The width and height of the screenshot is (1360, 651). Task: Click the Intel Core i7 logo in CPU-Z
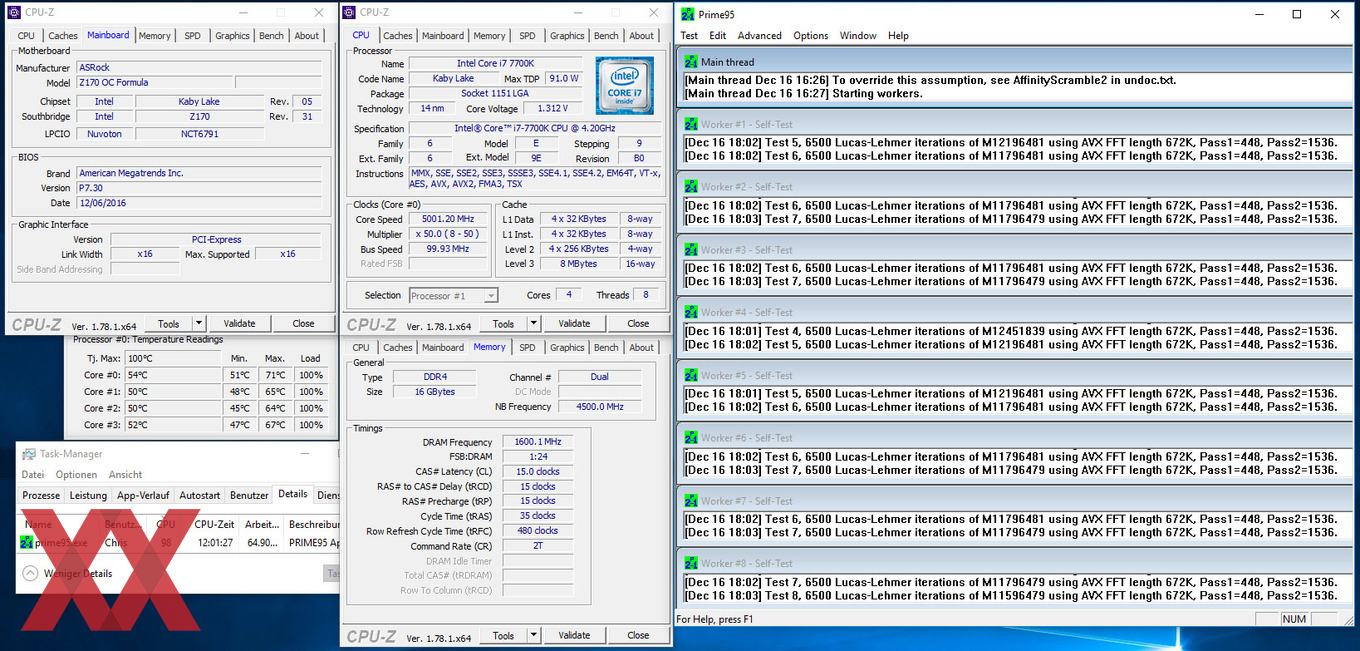point(624,85)
